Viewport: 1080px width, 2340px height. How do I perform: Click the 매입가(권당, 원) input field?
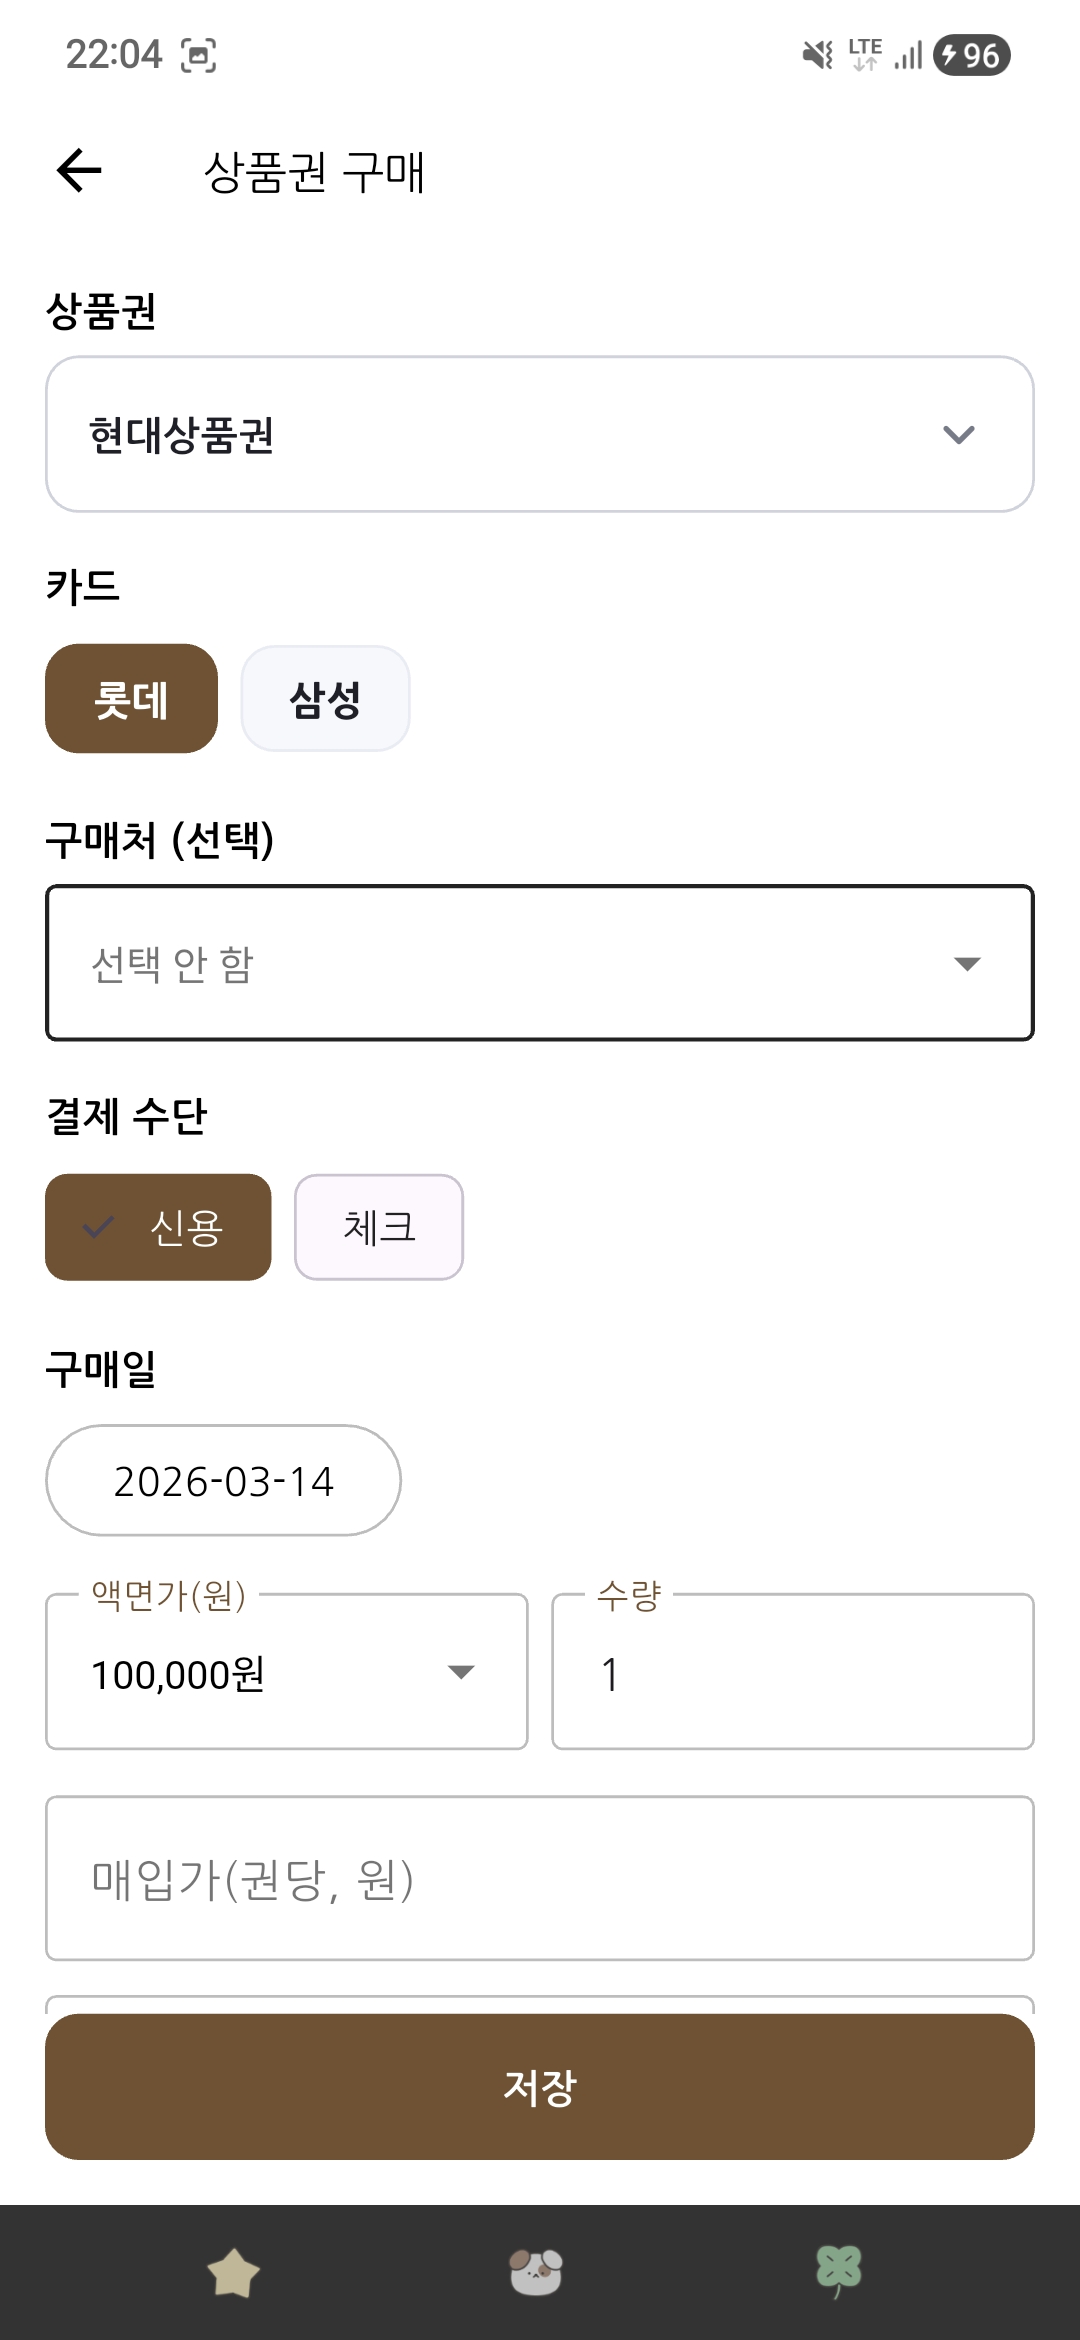click(540, 1878)
